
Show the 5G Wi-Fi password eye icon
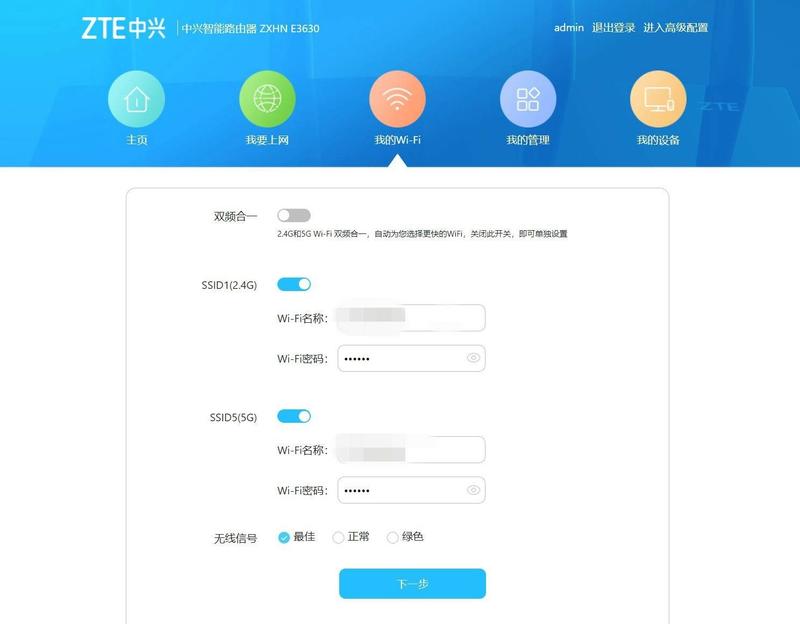pos(473,490)
